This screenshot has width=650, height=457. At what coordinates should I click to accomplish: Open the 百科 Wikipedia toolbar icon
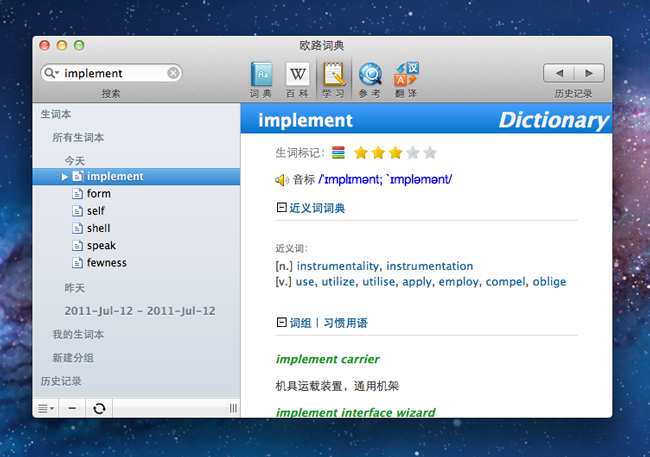pyautogui.click(x=297, y=74)
